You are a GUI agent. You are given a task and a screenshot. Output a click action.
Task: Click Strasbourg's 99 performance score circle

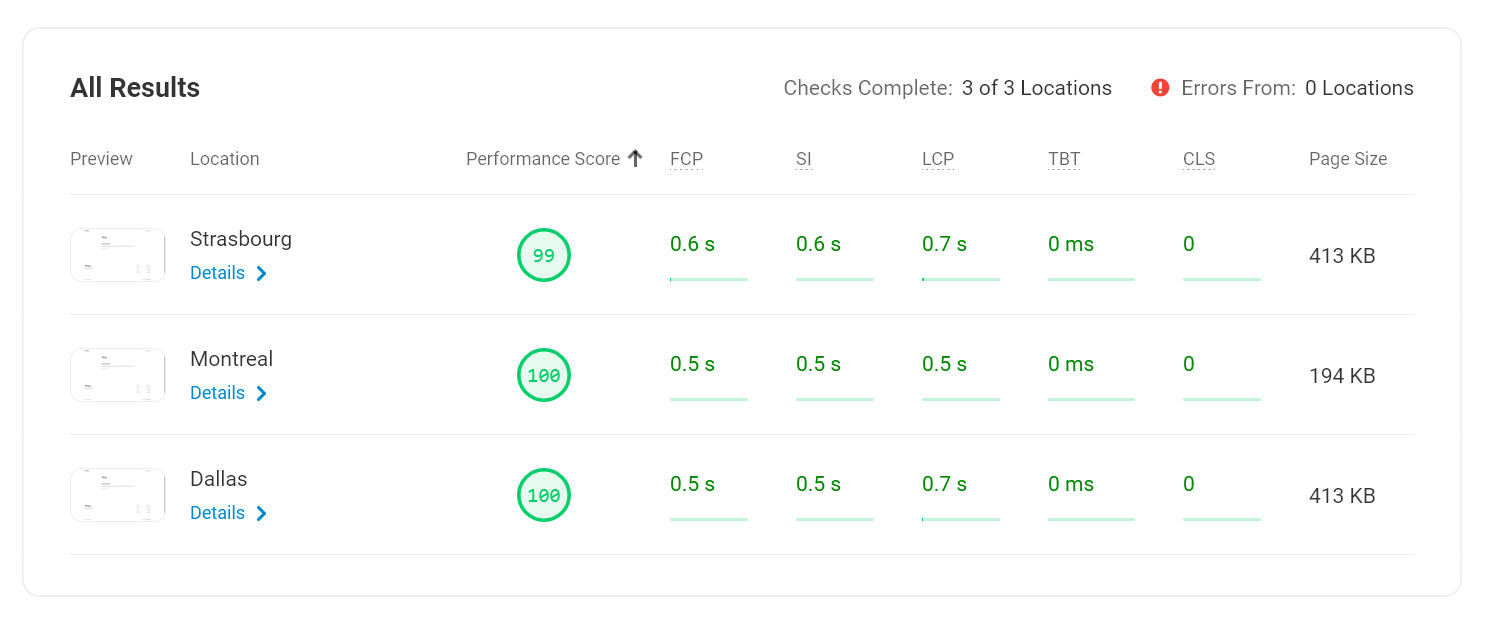coord(543,255)
